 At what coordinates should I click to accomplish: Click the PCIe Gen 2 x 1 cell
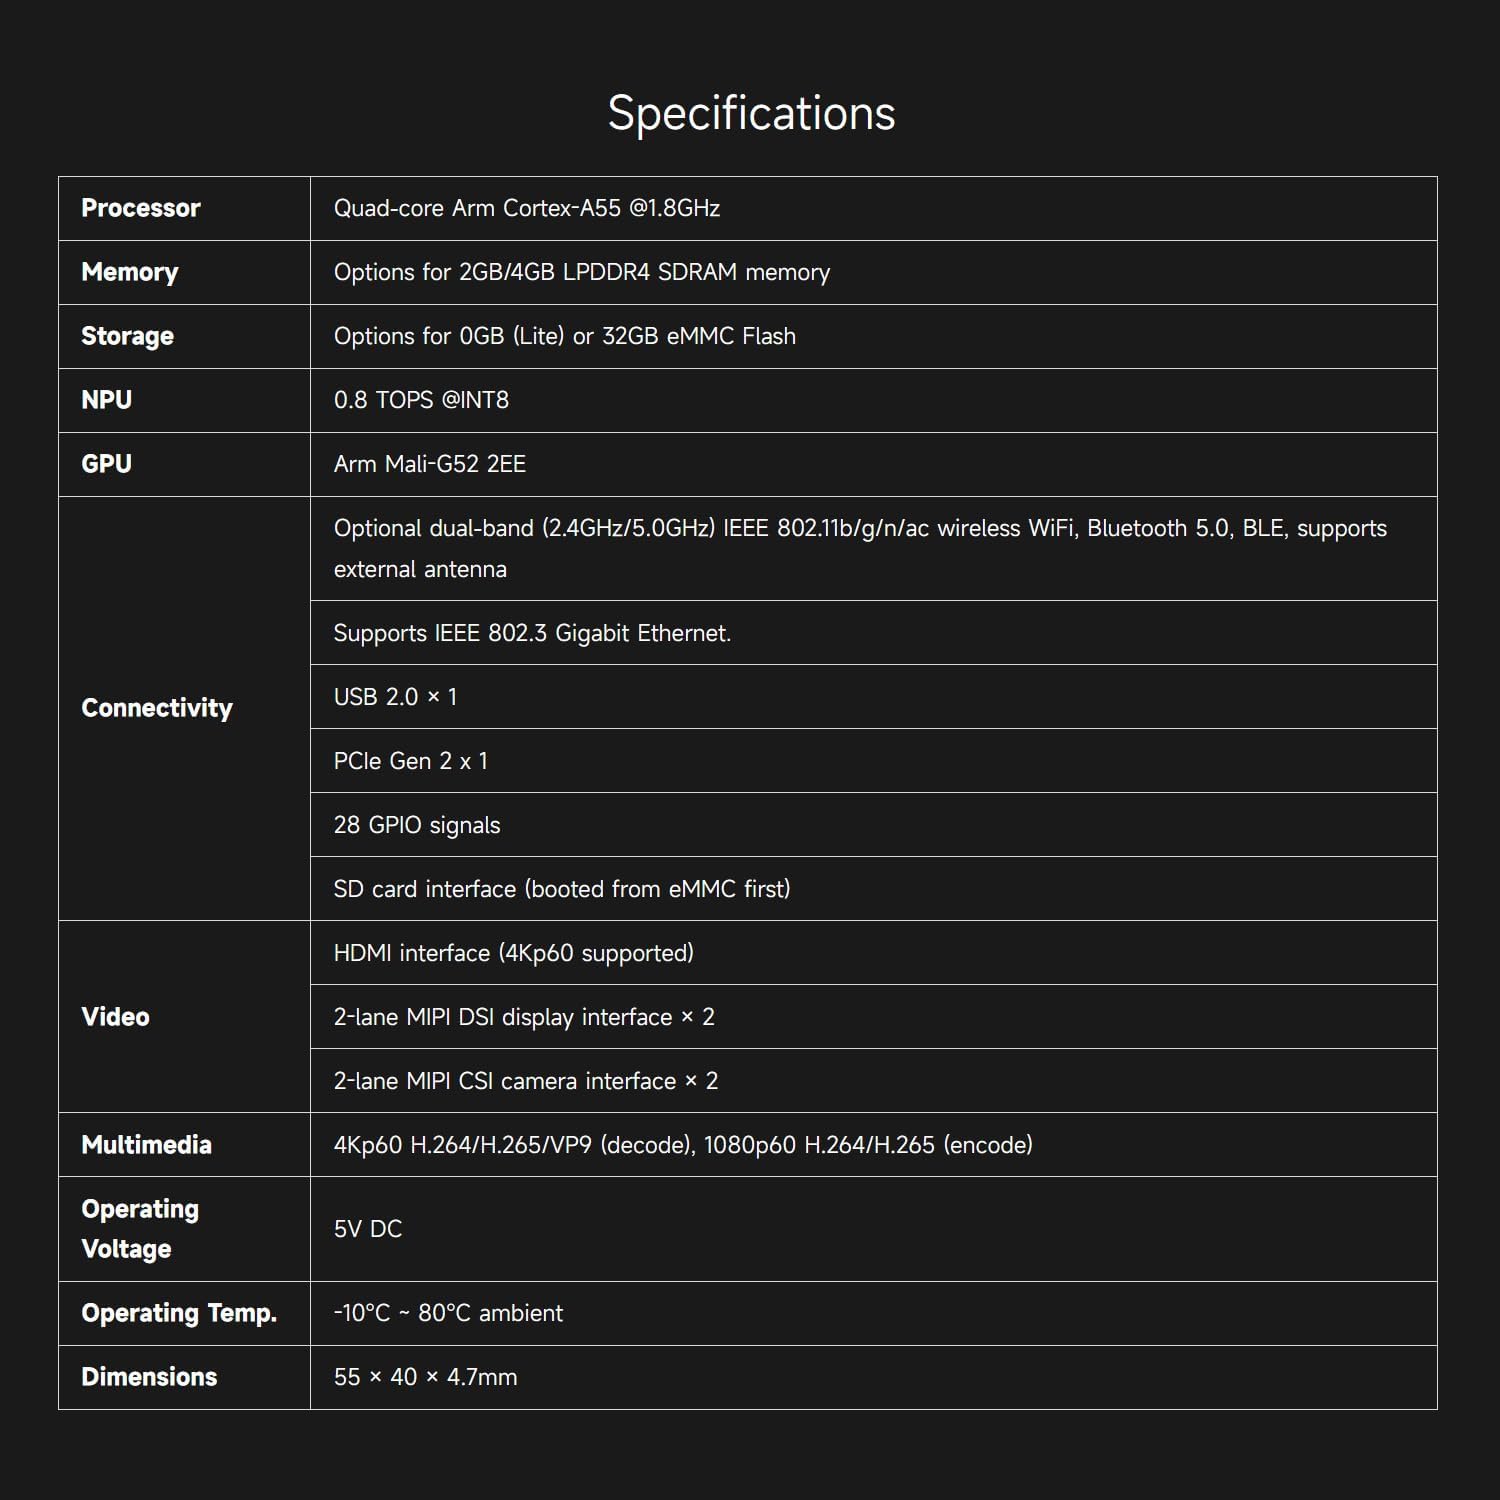tap(411, 761)
